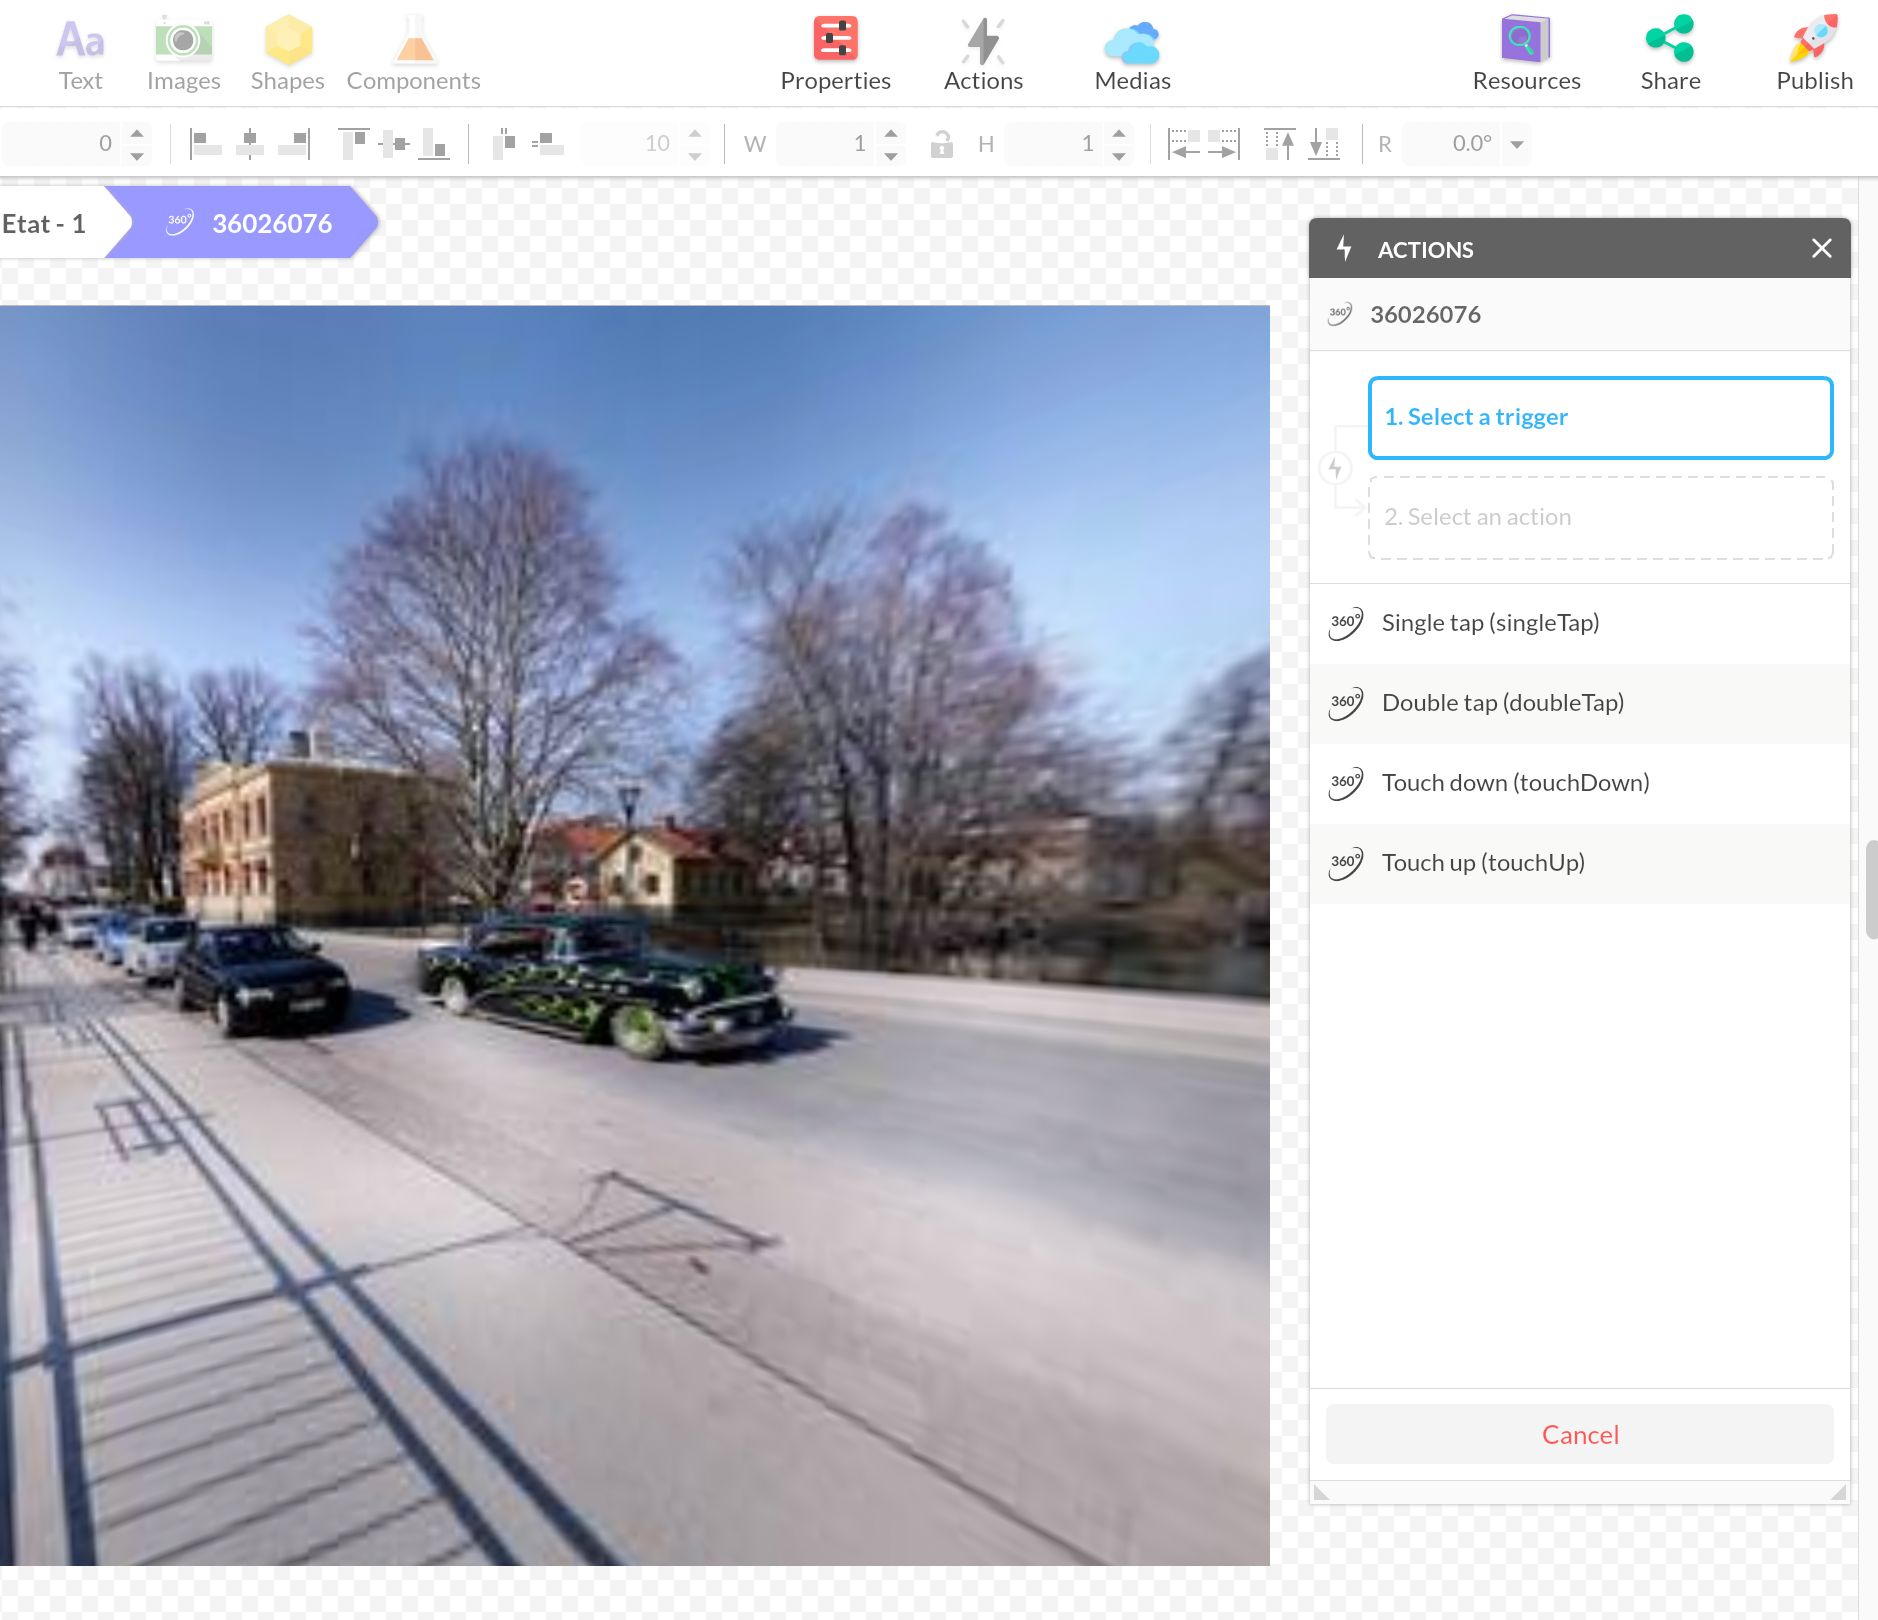
Task: Align selection to bottom edge
Action: [x=433, y=144]
